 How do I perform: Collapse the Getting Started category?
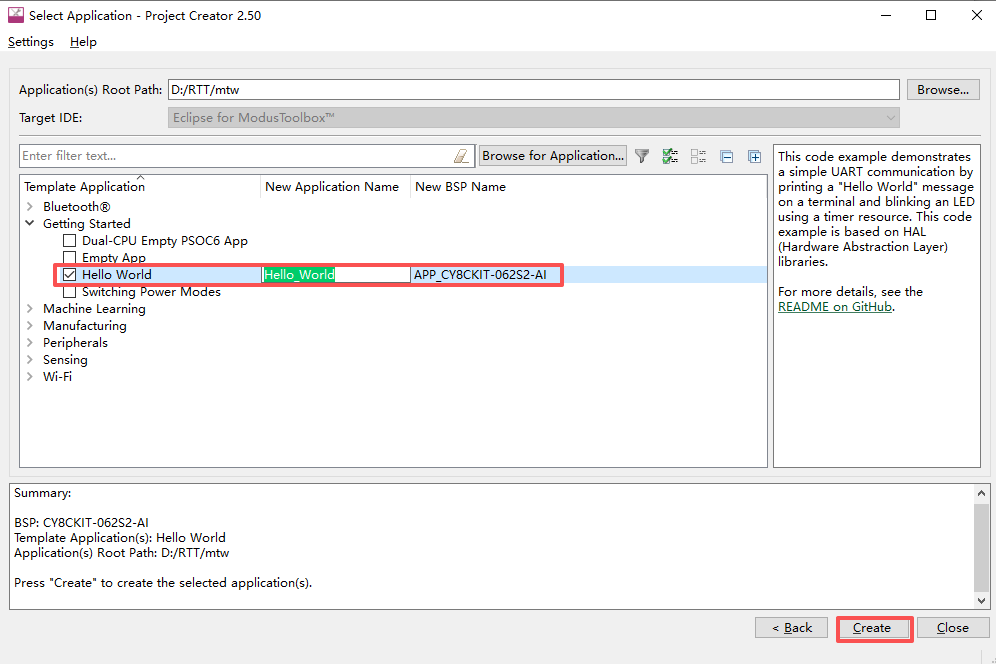[30, 223]
